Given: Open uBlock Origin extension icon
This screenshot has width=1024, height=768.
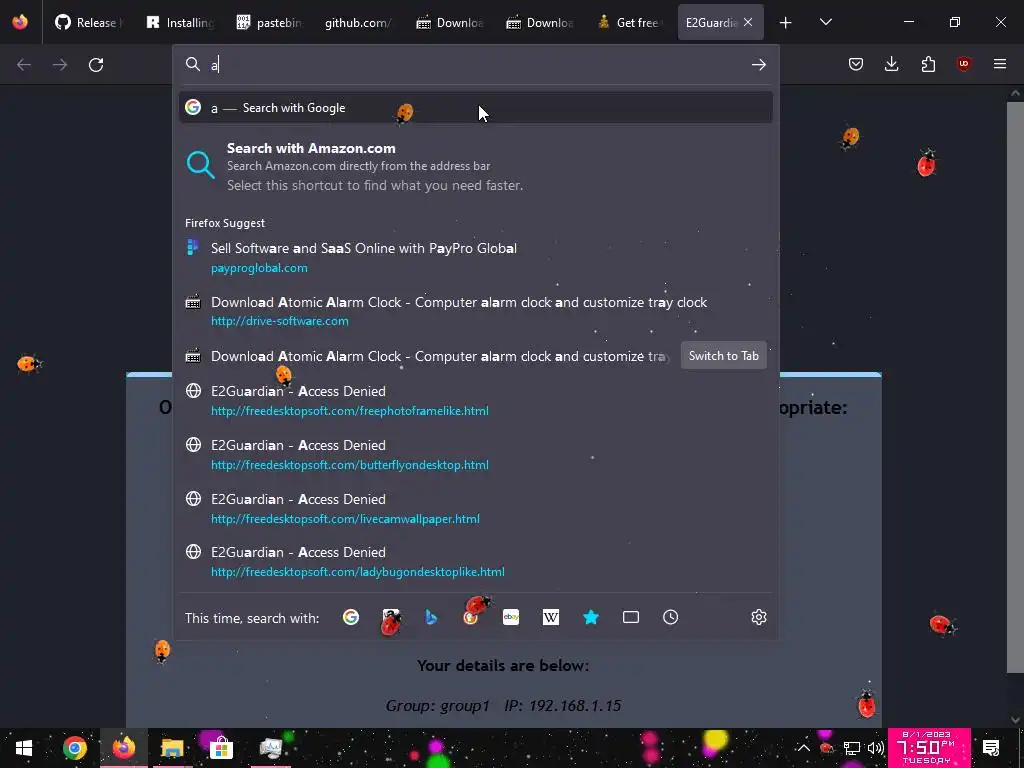Looking at the screenshot, I should pyautogui.click(x=964, y=64).
